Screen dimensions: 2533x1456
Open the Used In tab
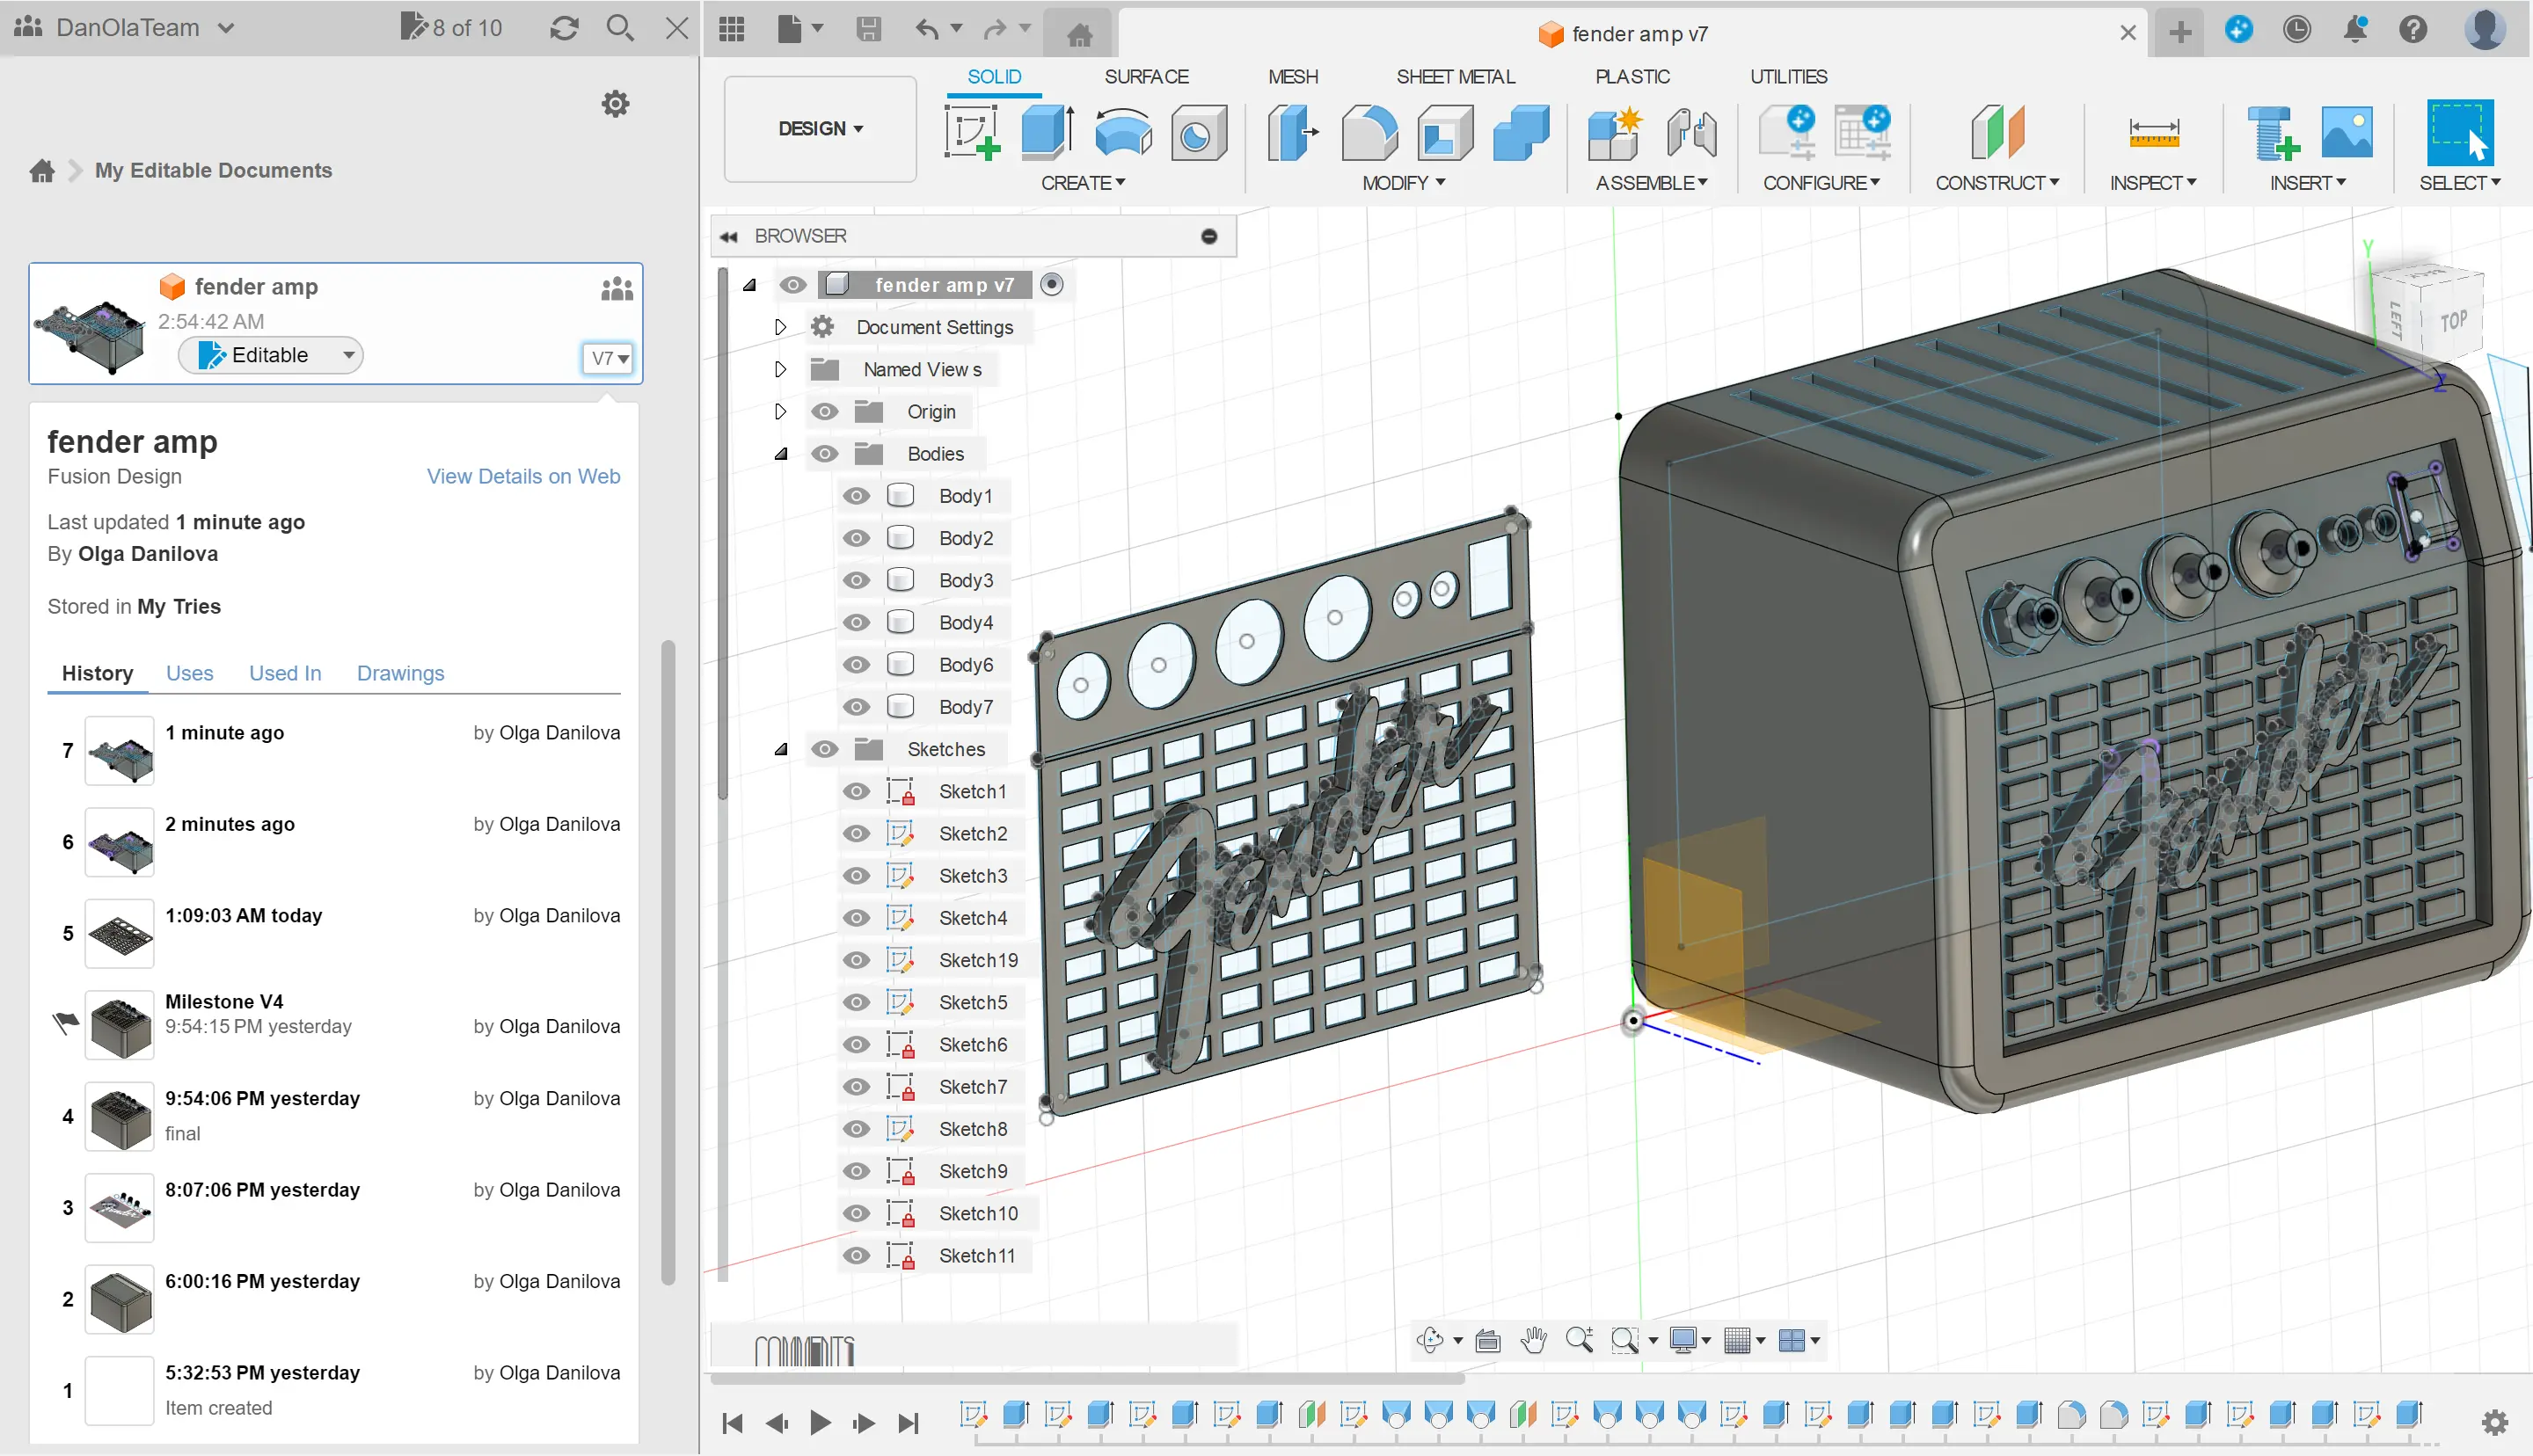[285, 673]
